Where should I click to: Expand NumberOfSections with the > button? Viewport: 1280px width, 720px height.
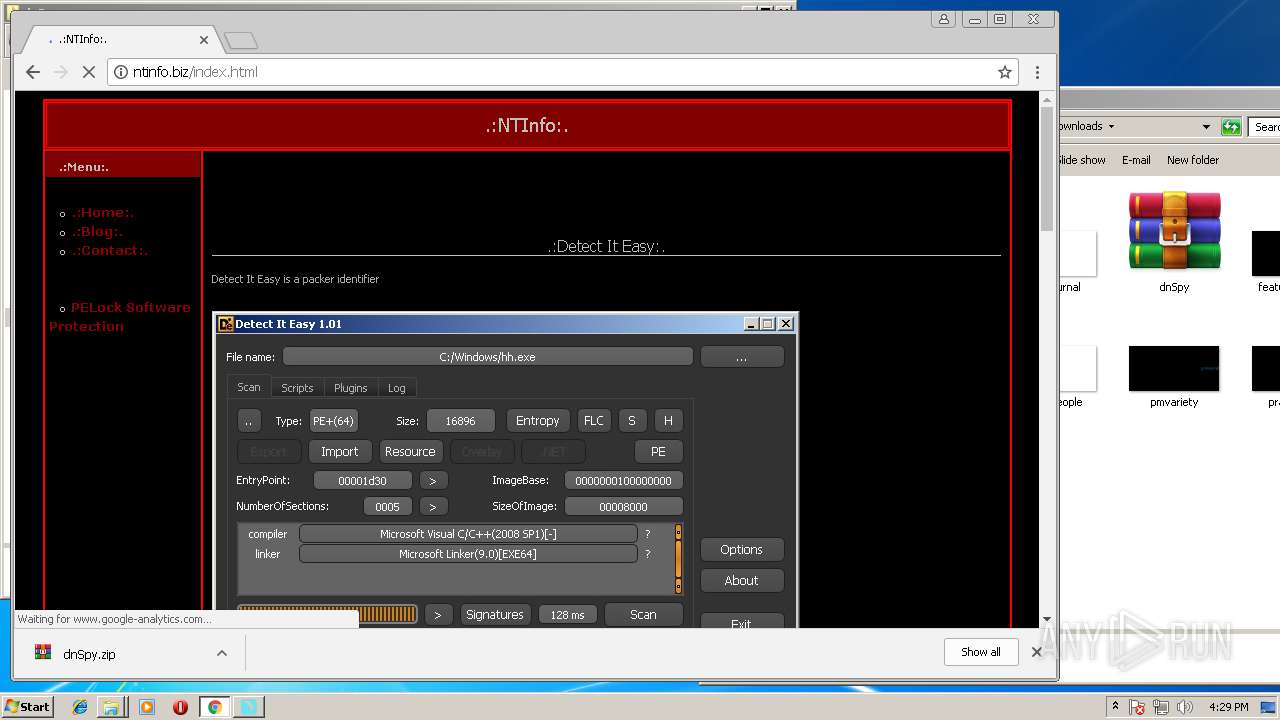coord(433,507)
